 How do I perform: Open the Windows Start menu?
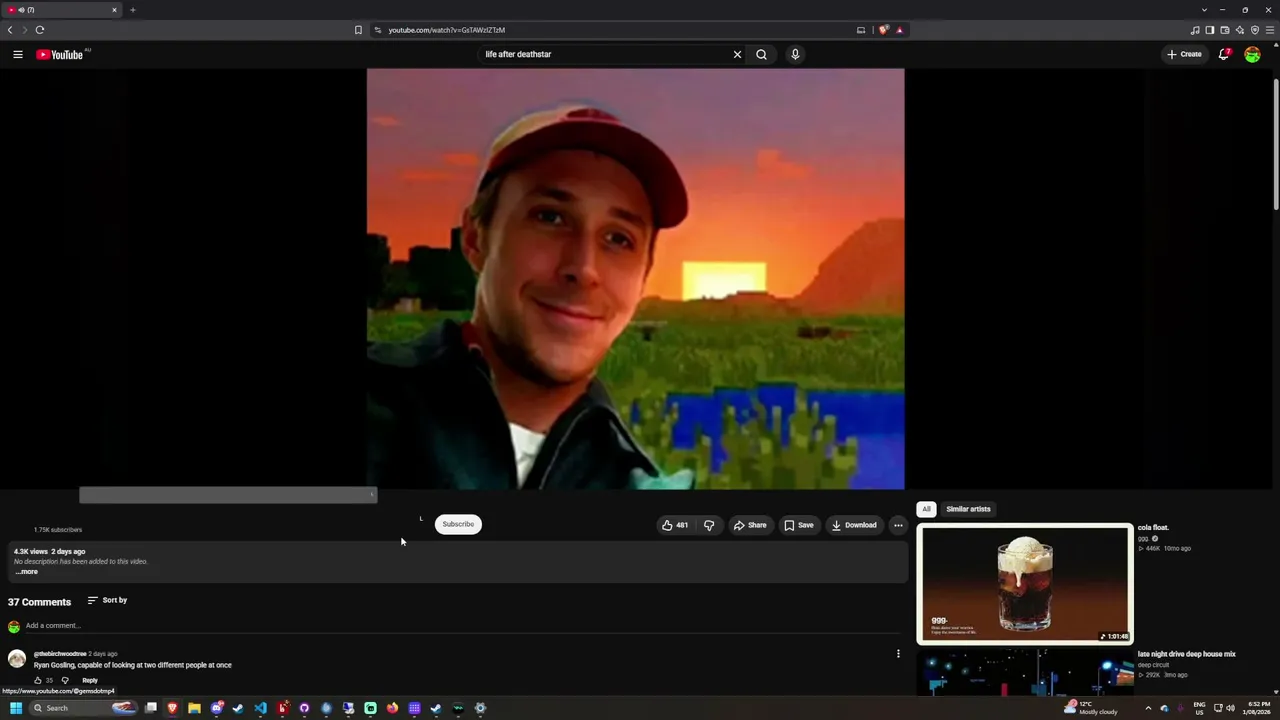tap(16, 708)
